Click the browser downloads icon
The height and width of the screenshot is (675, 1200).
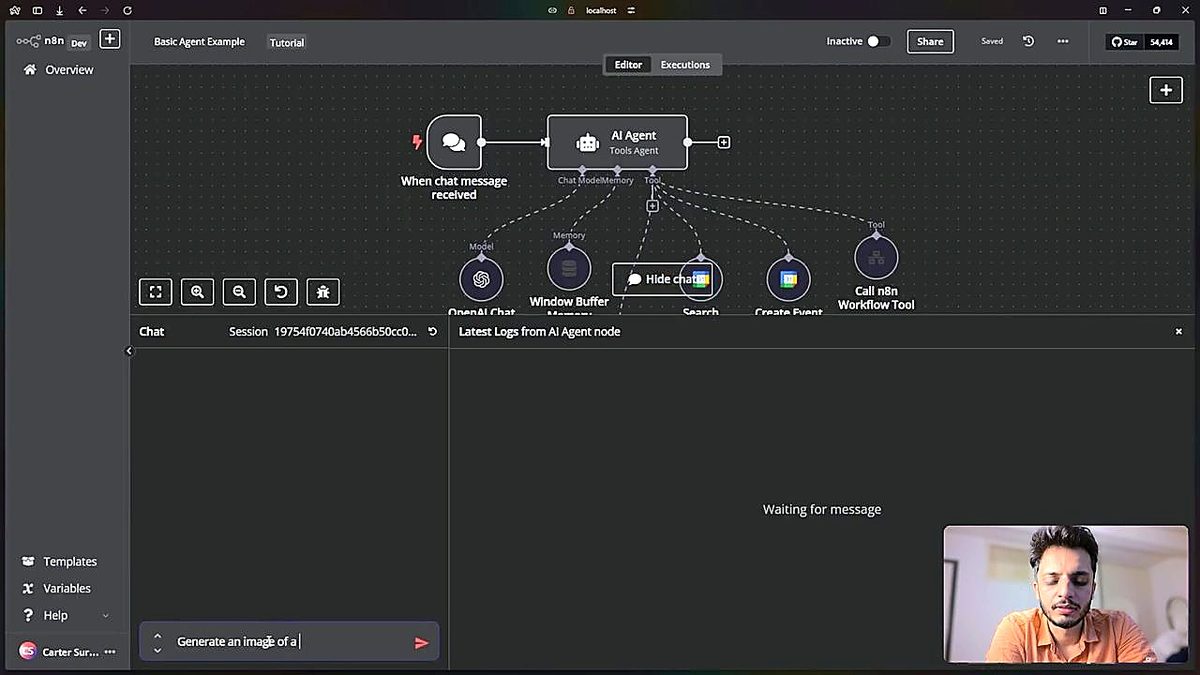point(60,10)
